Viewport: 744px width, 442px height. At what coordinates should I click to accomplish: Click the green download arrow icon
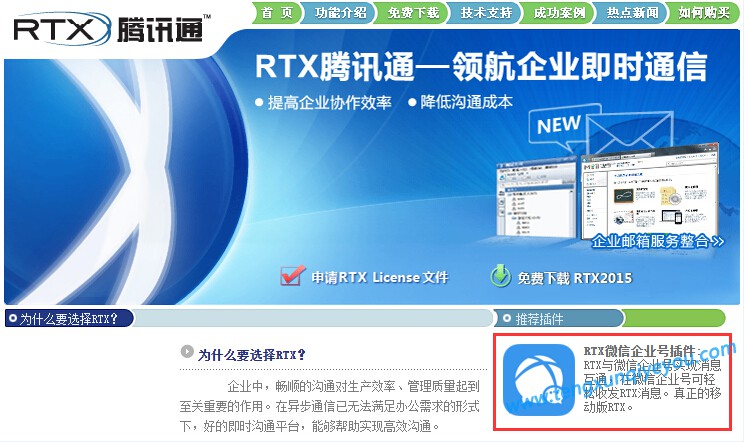point(501,276)
